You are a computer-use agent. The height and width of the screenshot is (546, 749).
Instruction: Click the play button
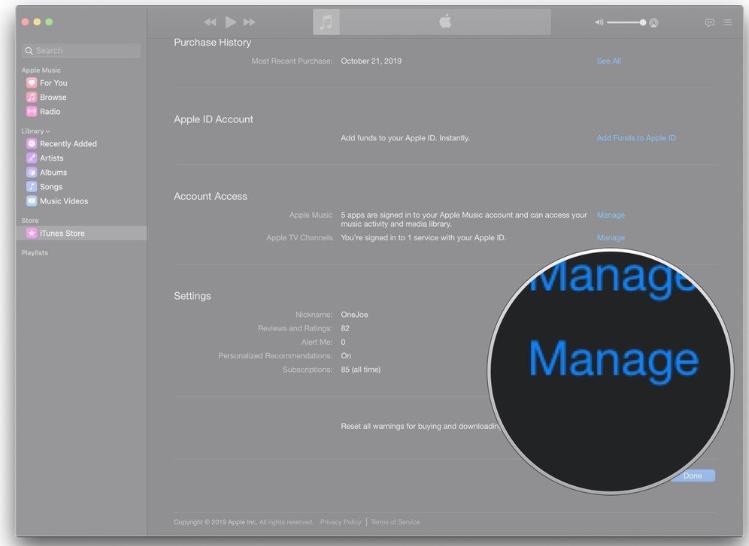pos(231,22)
